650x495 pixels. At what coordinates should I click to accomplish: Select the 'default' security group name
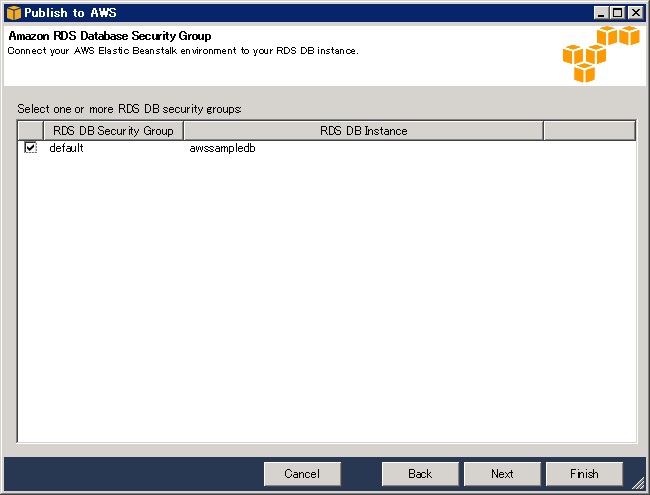coord(66,148)
